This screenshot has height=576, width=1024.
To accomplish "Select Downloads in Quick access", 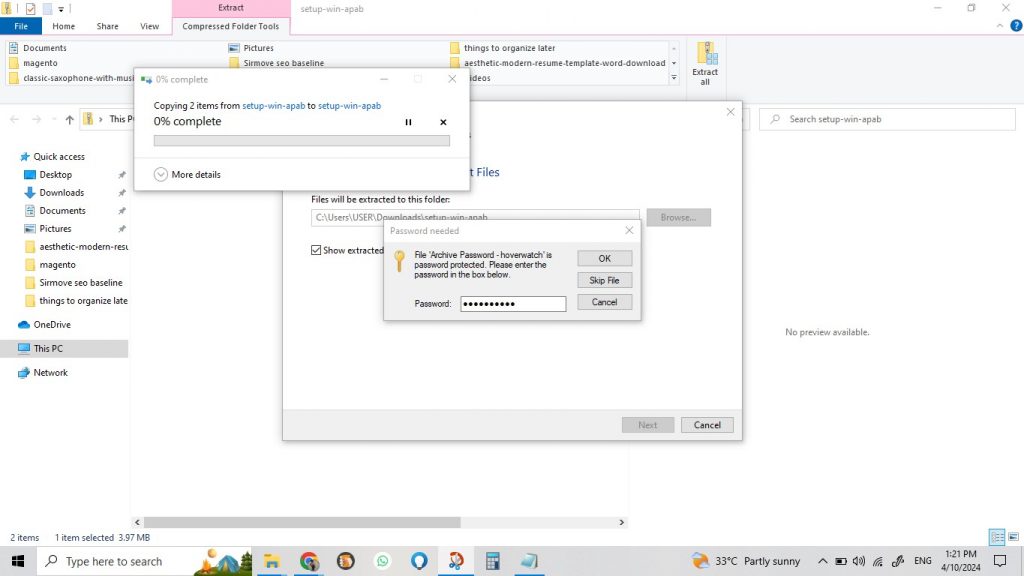I will tap(61, 193).
